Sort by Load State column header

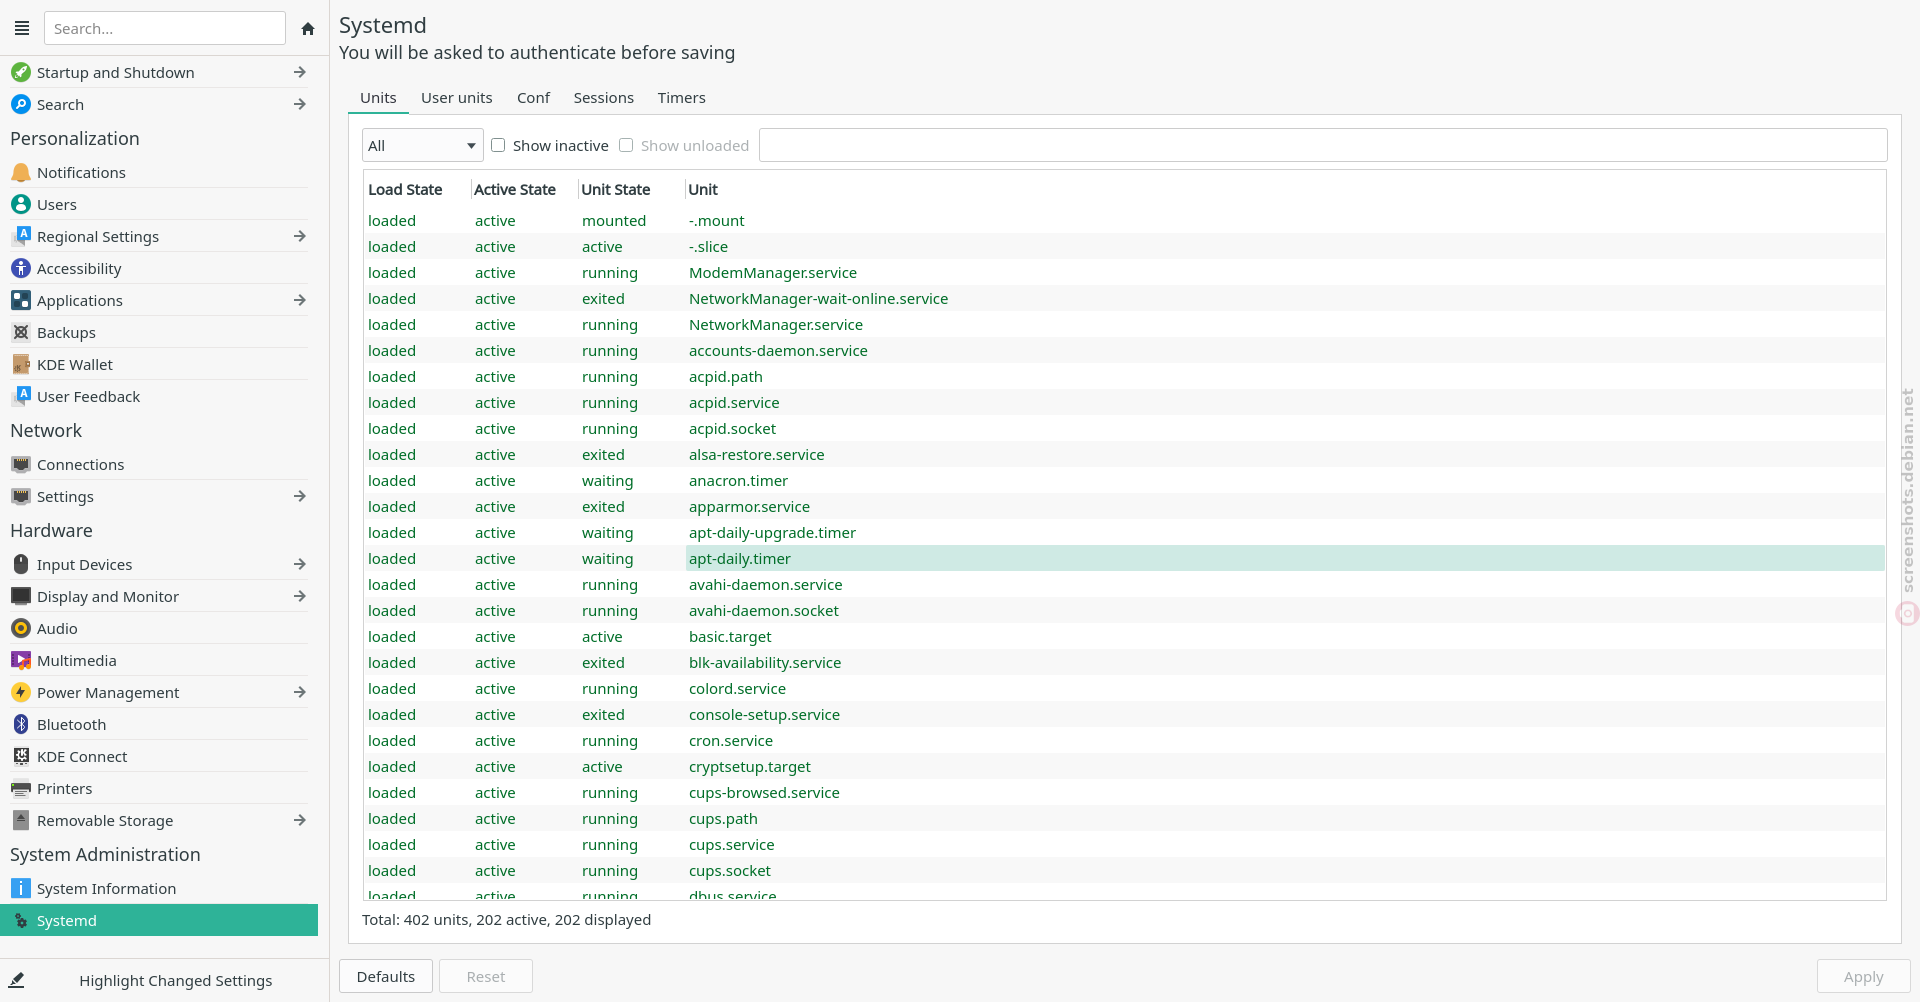416,189
